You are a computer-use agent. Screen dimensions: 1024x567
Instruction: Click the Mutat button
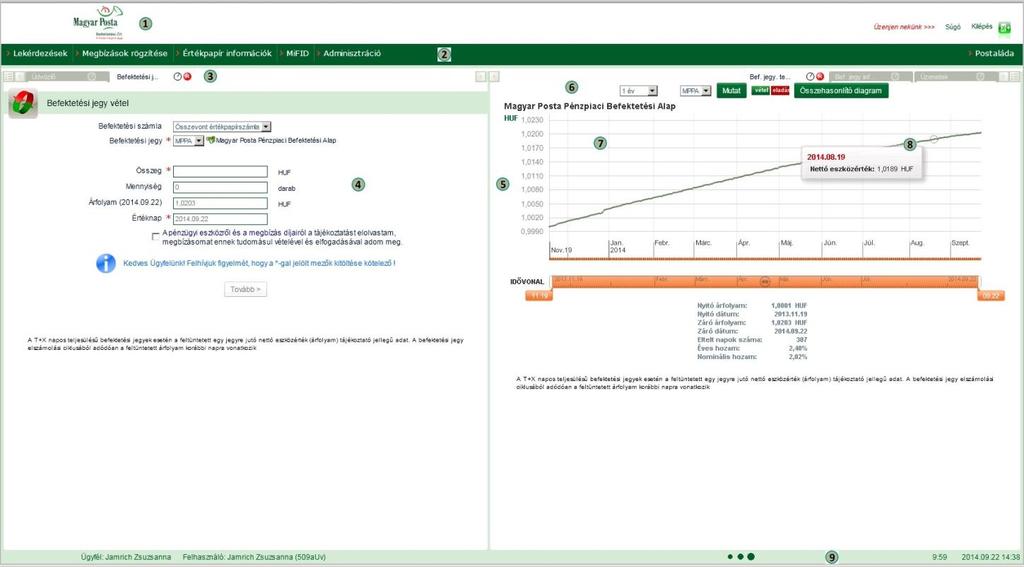(x=731, y=91)
